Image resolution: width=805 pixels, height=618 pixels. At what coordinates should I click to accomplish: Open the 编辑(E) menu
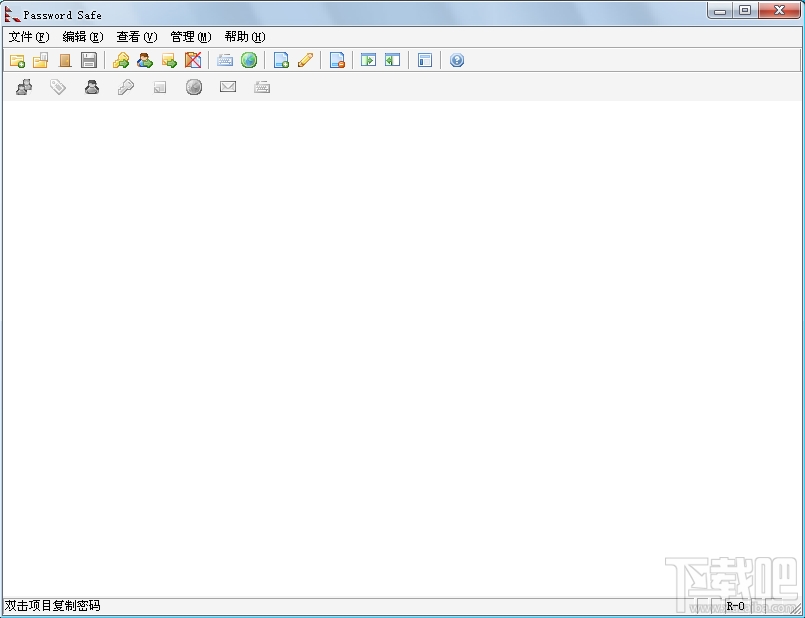click(83, 37)
